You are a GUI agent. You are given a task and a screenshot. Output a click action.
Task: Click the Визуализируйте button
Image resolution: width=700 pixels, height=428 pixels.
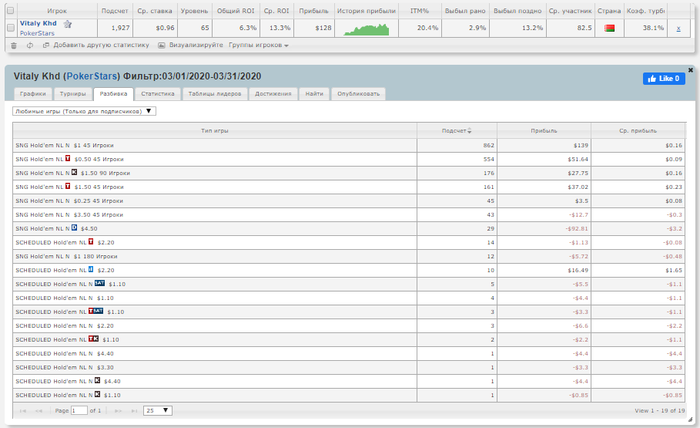click(x=196, y=45)
